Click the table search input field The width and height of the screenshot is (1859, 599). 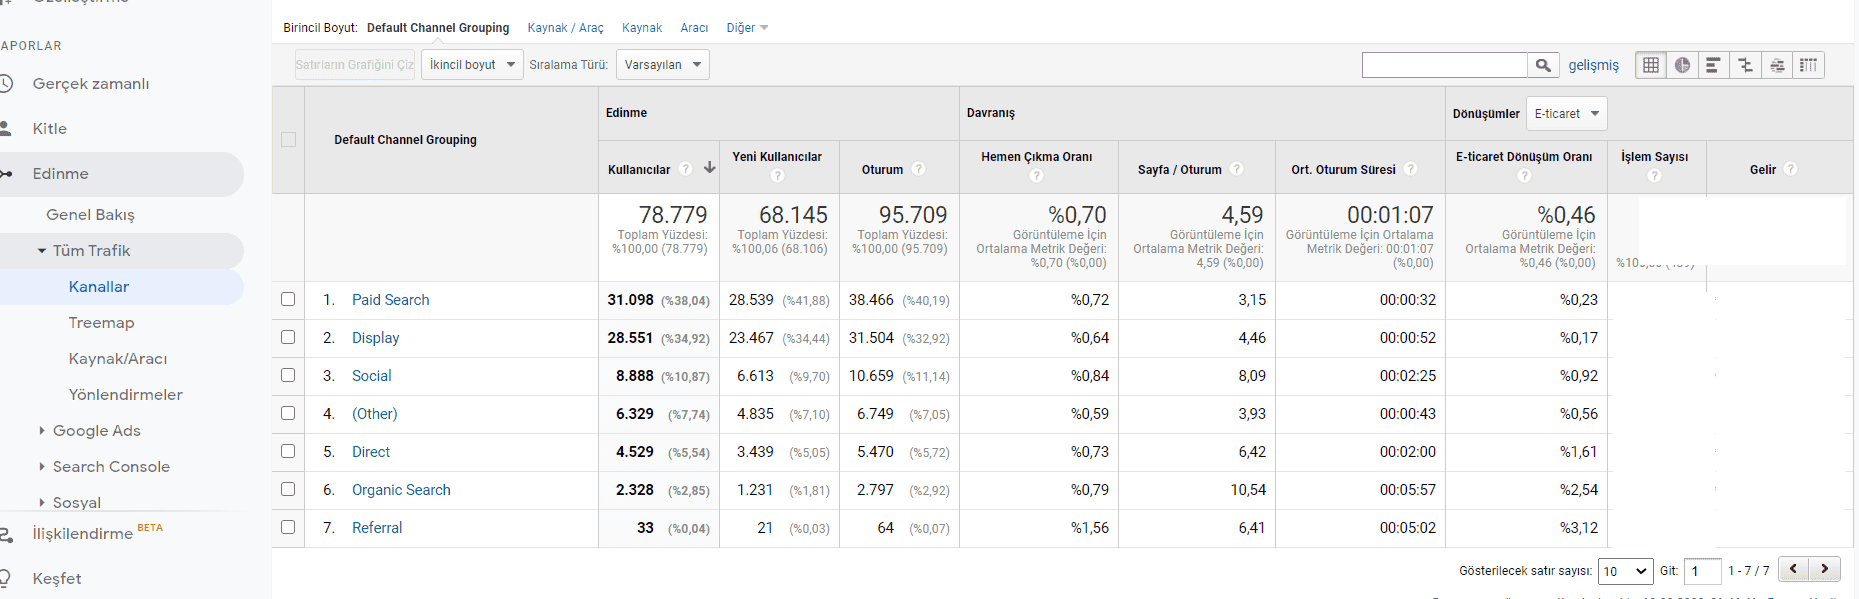click(x=1444, y=65)
